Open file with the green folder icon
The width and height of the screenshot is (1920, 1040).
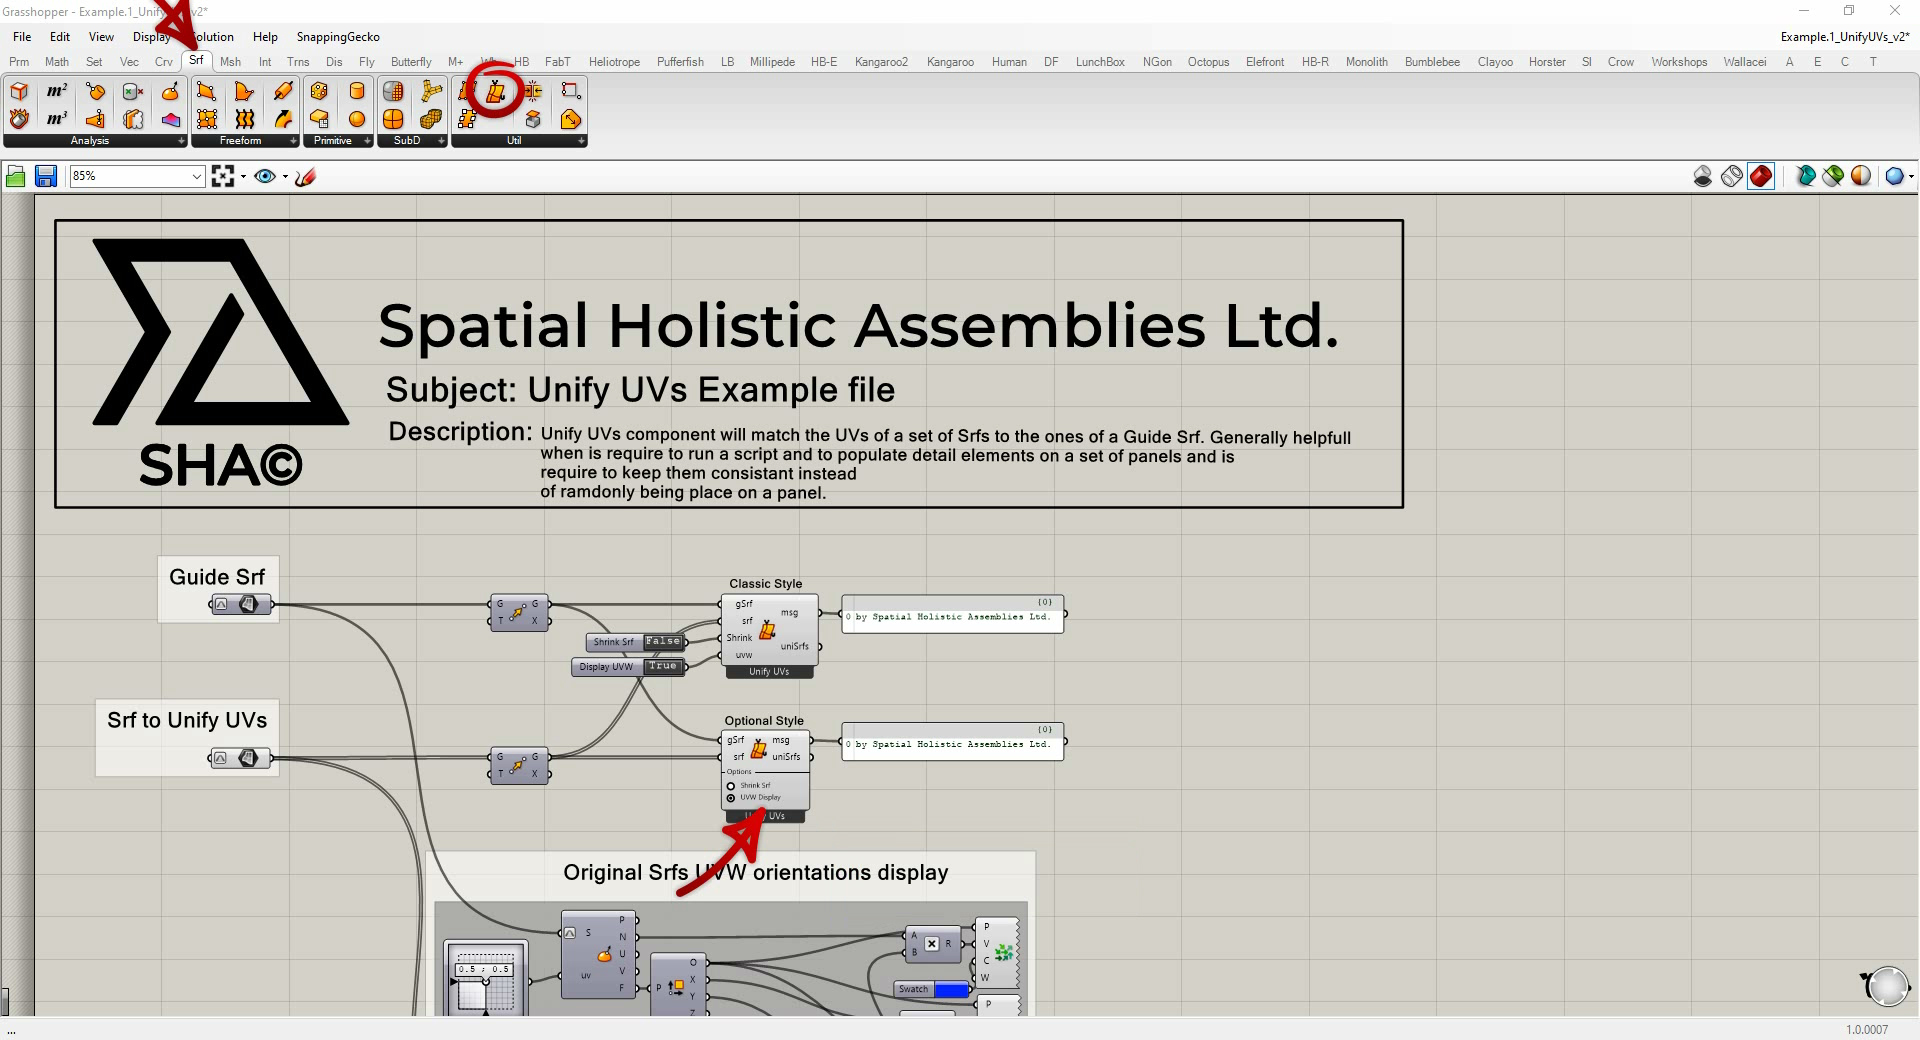coord(15,177)
